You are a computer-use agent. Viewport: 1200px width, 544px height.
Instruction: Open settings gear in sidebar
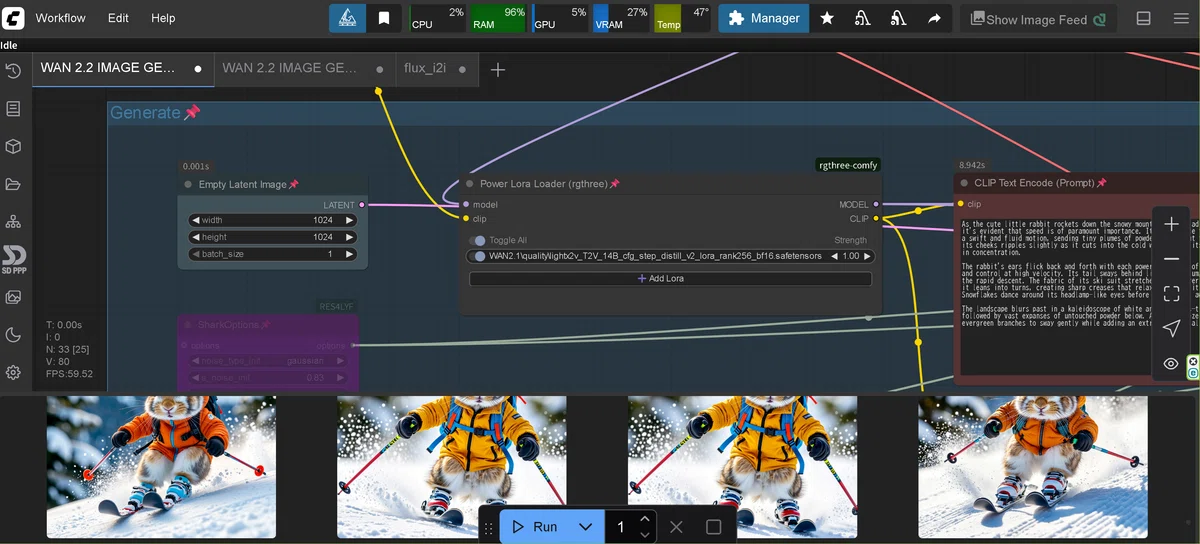coord(13,372)
